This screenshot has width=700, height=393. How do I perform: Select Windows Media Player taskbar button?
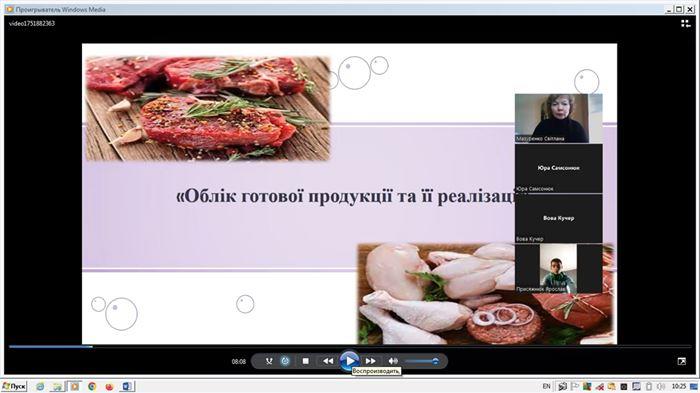pyautogui.click(x=75, y=386)
